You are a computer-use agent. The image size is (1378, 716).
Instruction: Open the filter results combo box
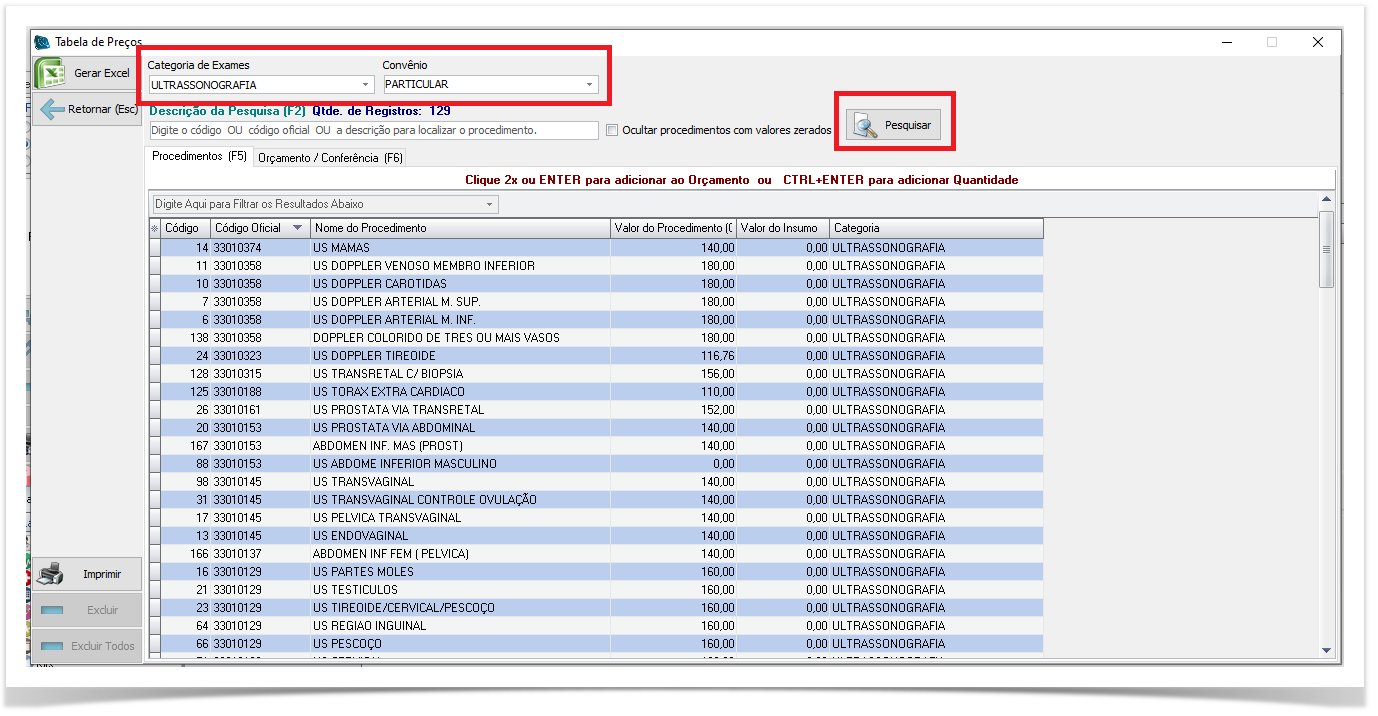(489, 204)
